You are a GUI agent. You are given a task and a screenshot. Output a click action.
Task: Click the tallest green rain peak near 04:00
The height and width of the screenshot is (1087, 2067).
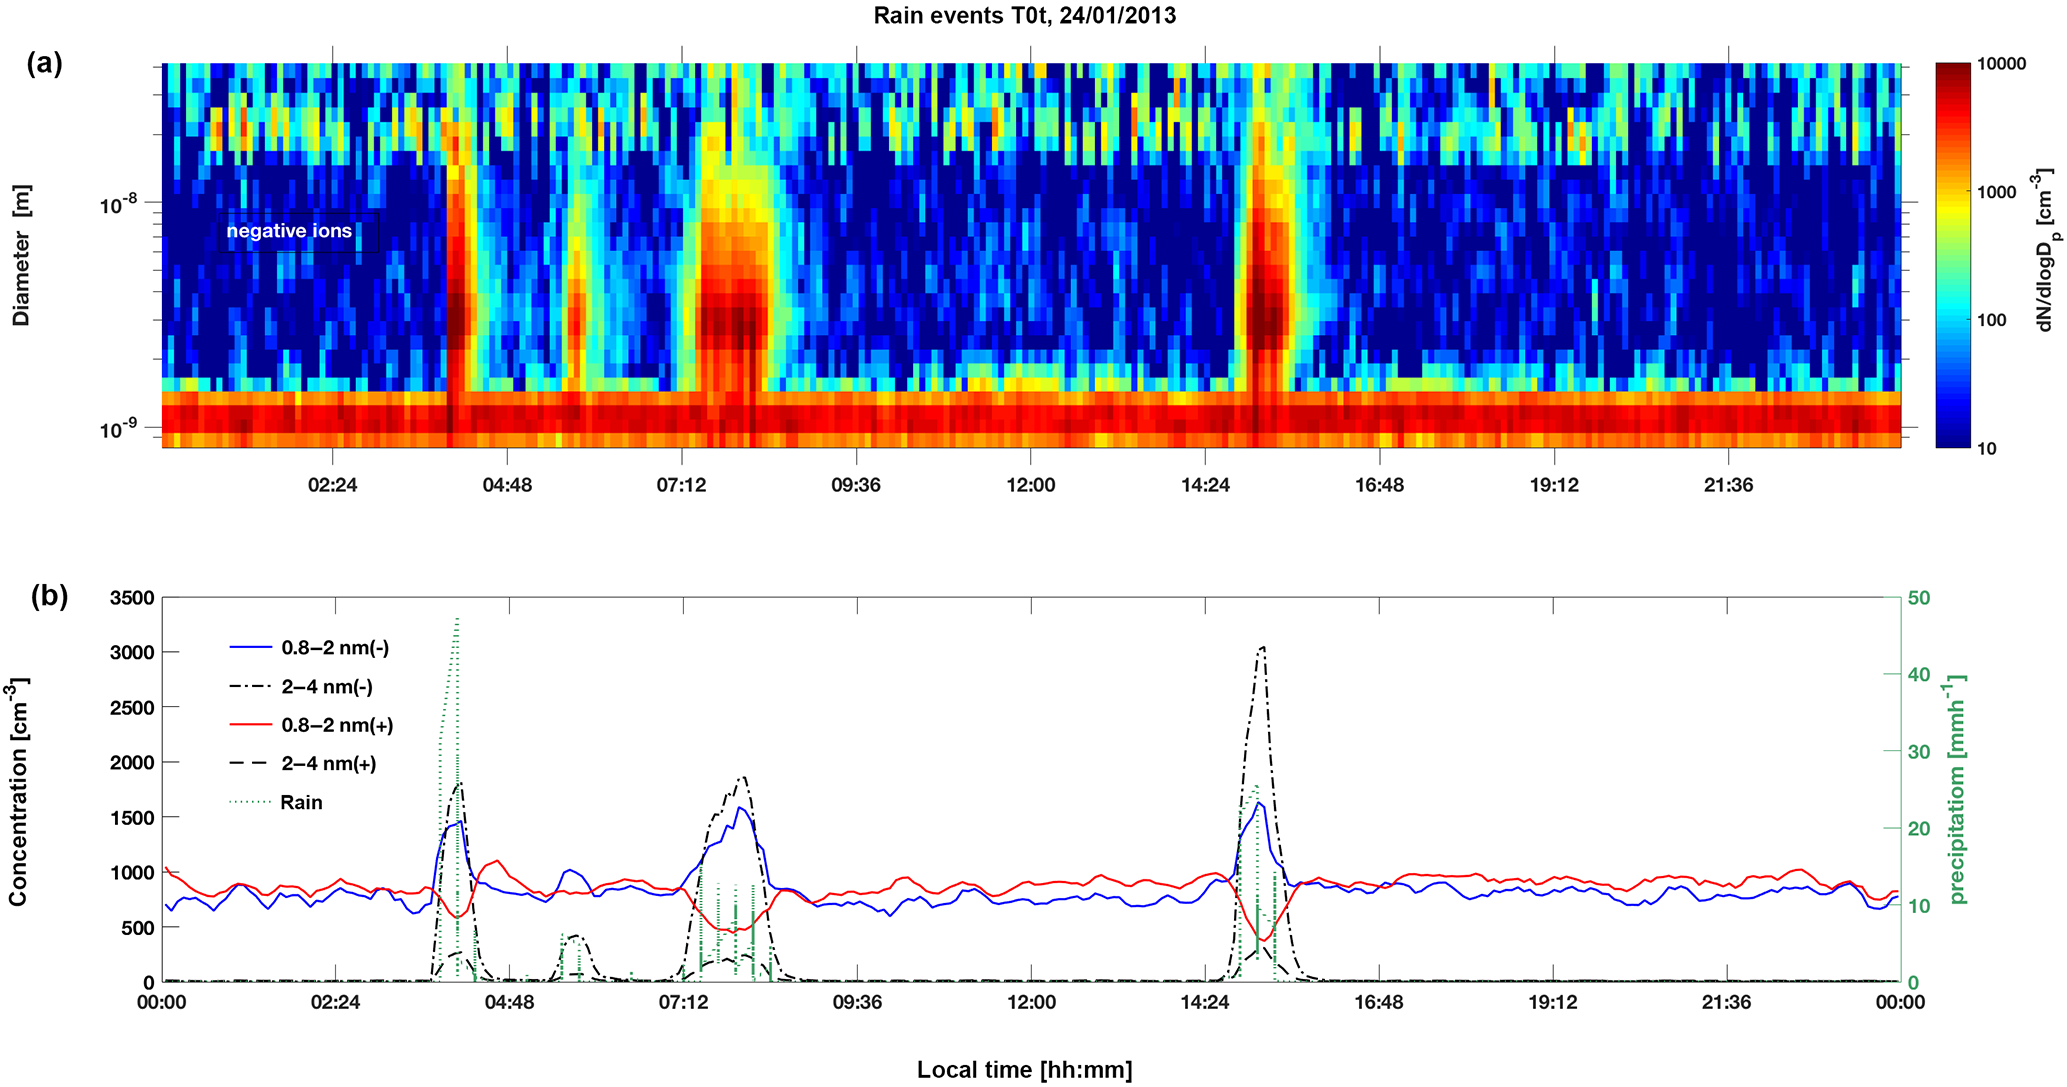tap(457, 622)
